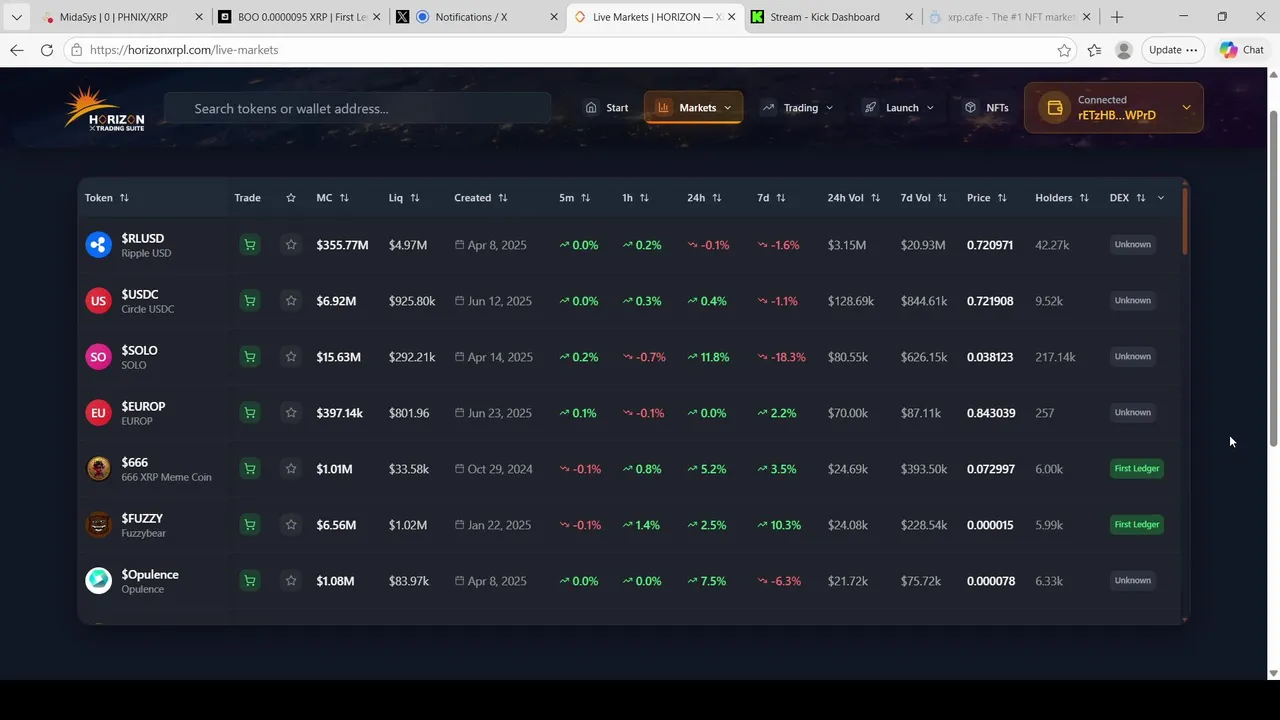Click the browser Update button

[x=1174, y=50]
